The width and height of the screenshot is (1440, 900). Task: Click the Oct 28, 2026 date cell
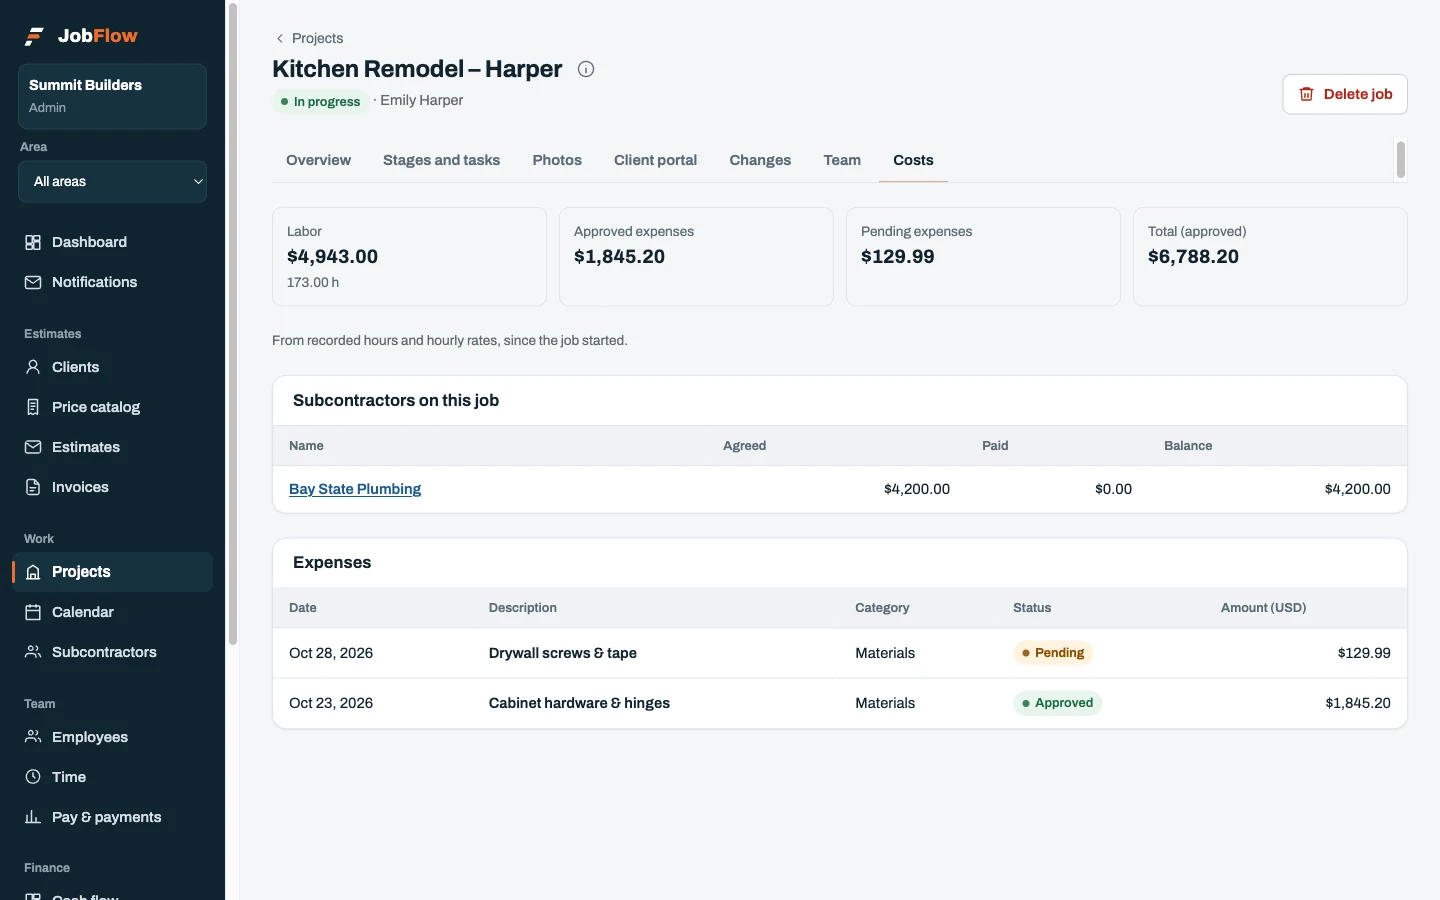[x=331, y=653]
